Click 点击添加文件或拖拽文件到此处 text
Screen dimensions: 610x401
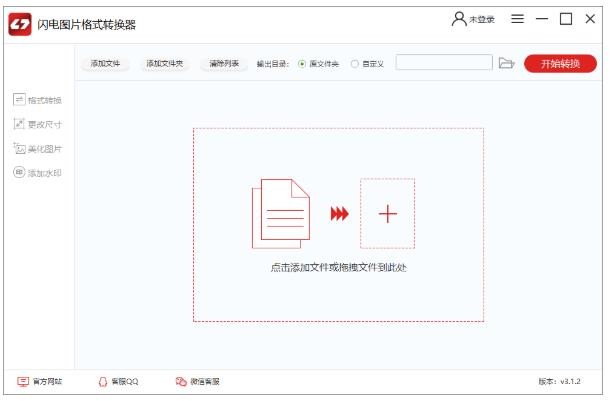(x=338, y=268)
